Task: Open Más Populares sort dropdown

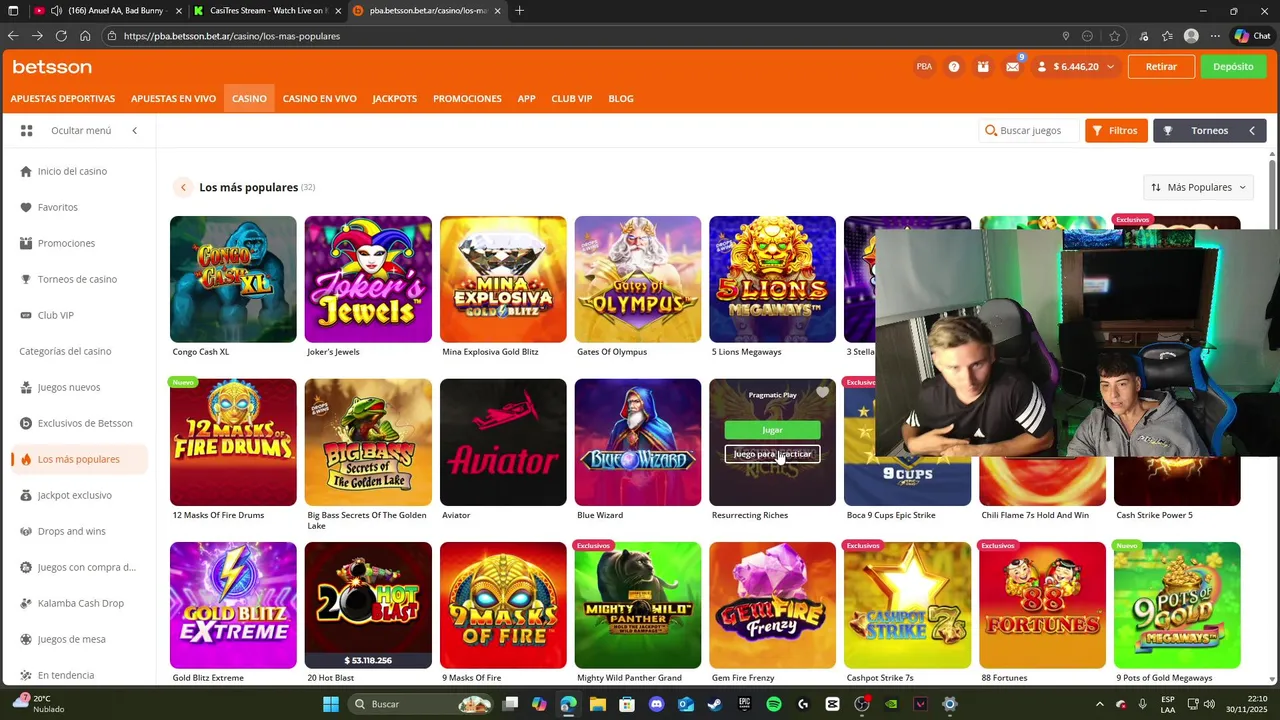Action: click(x=1198, y=187)
